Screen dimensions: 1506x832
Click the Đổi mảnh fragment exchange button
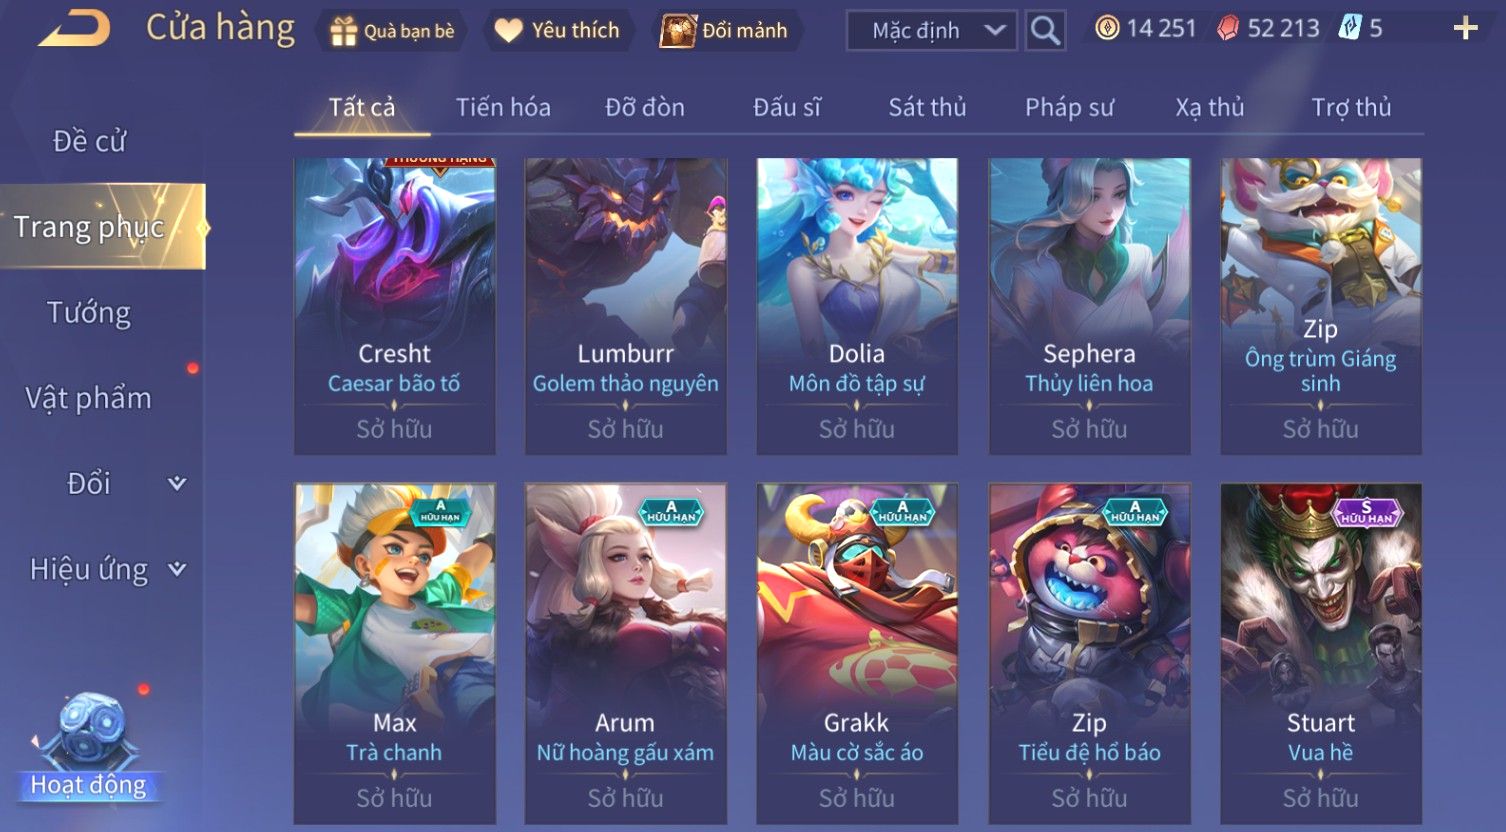point(725,31)
